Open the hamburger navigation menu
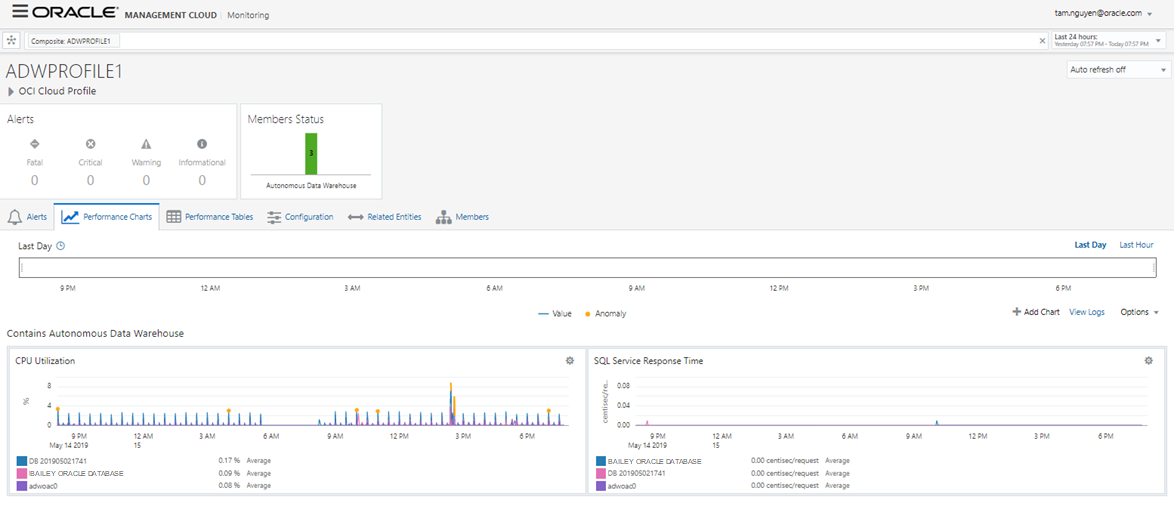The width and height of the screenshot is (1174, 512). (x=19, y=13)
